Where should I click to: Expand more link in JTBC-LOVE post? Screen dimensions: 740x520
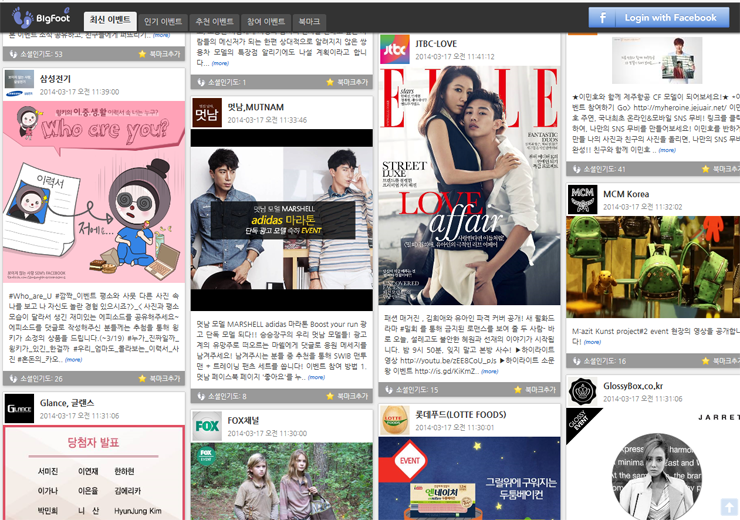click(489, 371)
